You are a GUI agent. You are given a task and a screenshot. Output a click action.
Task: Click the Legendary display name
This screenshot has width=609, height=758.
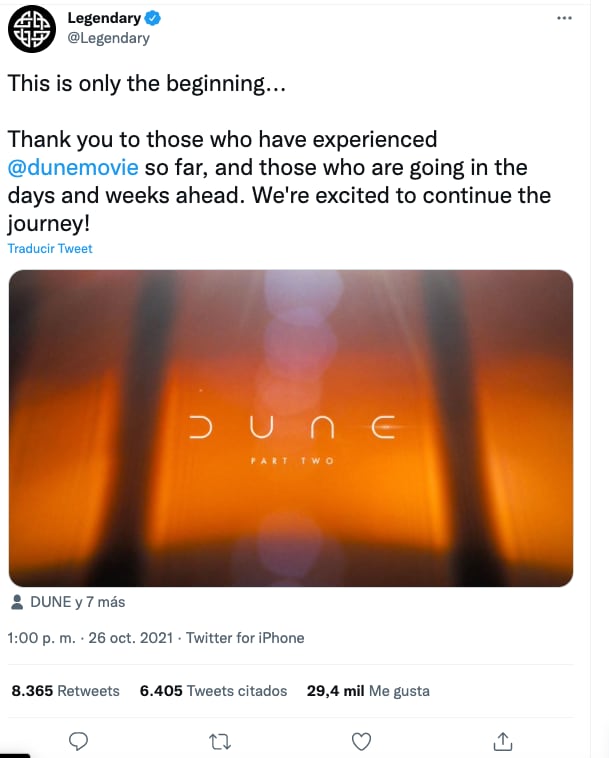[105, 19]
